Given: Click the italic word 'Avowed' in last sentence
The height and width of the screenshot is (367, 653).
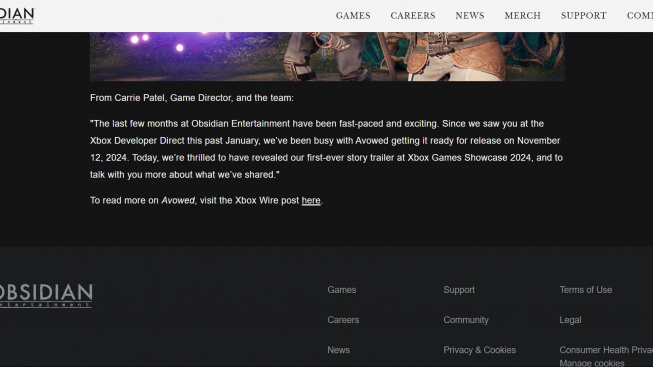Looking at the screenshot, I should (x=178, y=200).
